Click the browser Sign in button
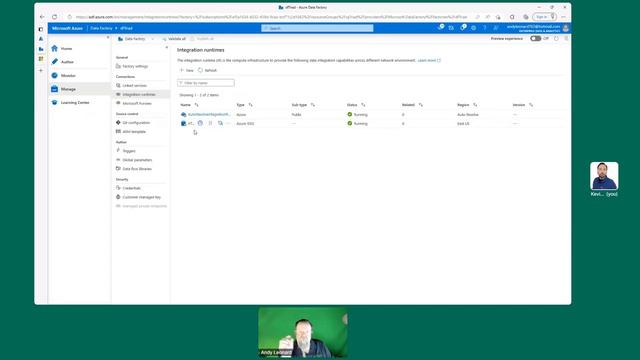 click(x=544, y=17)
